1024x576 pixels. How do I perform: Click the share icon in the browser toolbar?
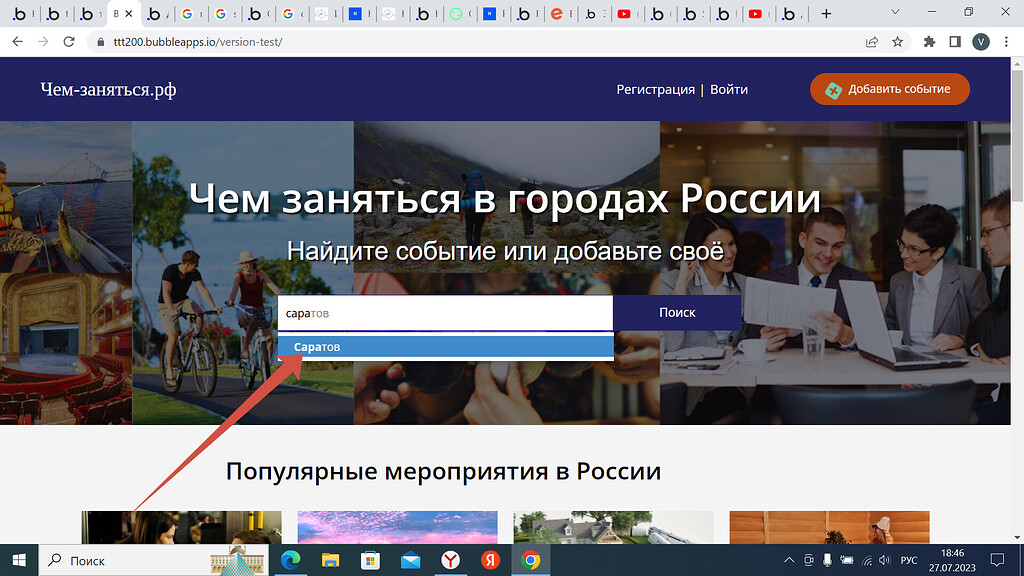[x=869, y=44]
